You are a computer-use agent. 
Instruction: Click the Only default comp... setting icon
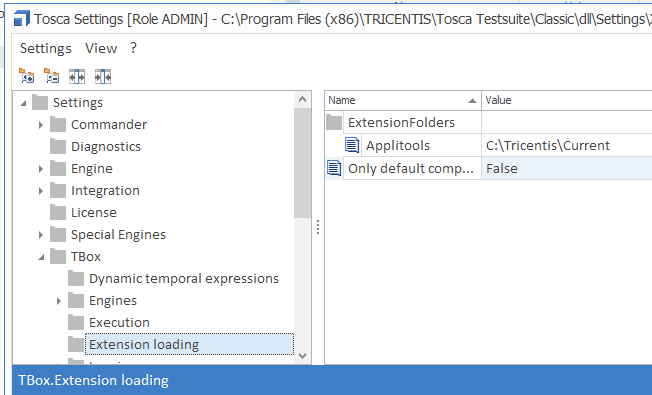[x=334, y=168]
